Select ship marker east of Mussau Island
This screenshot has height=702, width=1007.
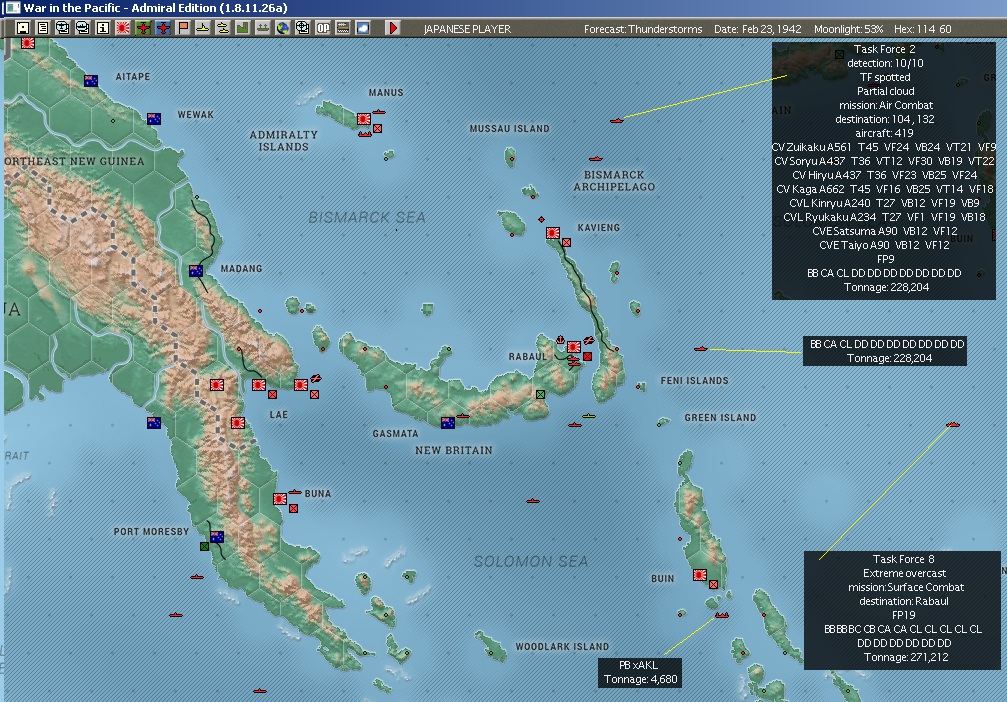coord(595,158)
